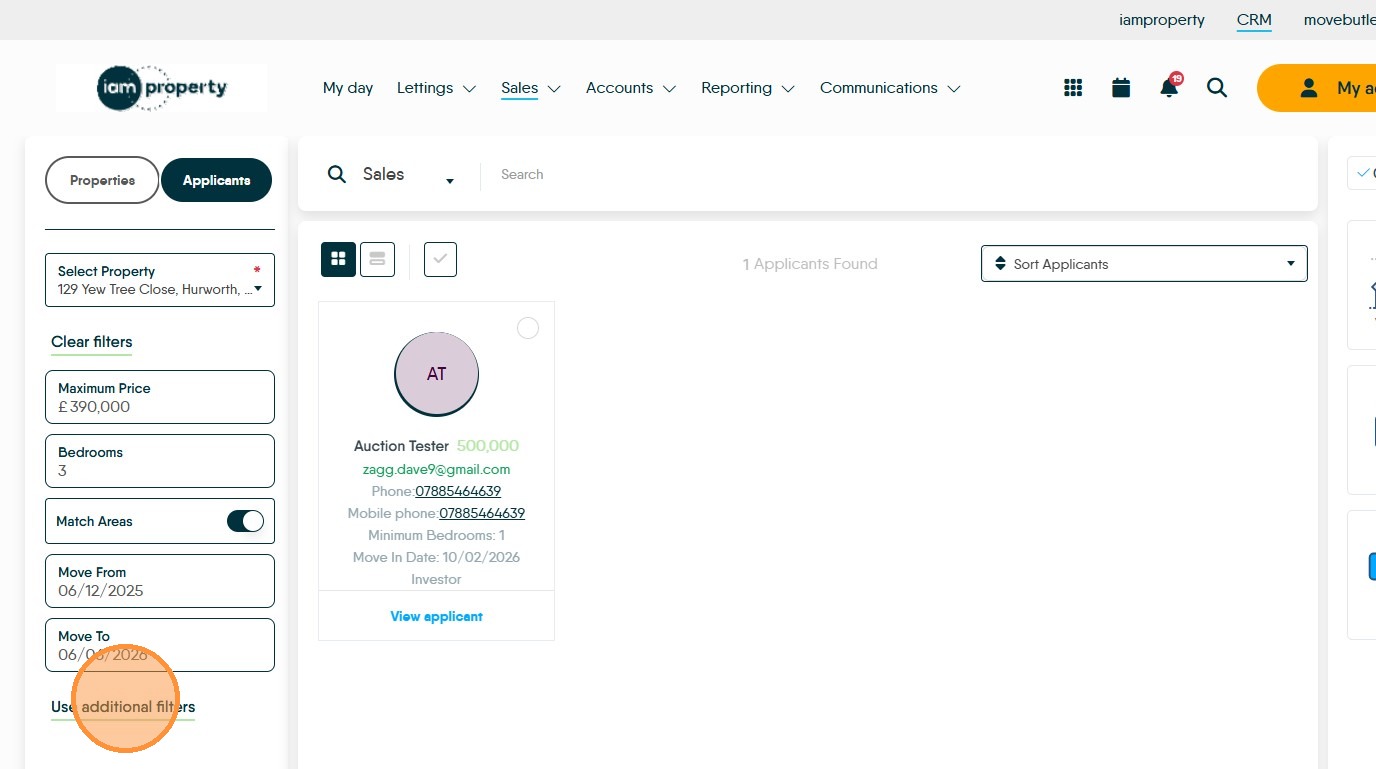1376x769 pixels.
Task: Open the calendar icon in header
Action: (x=1121, y=88)
